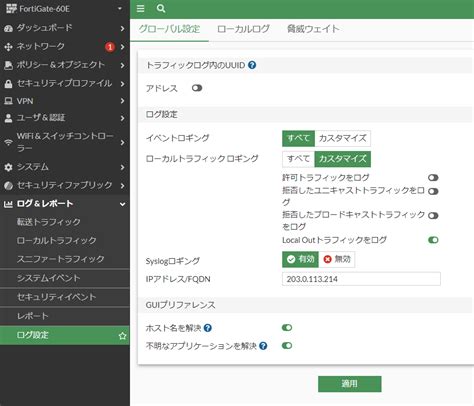Click the help icon beside 不明なアプリケーションを解決
Viewport: 474px width, 406px height.
tap(263, 346)
